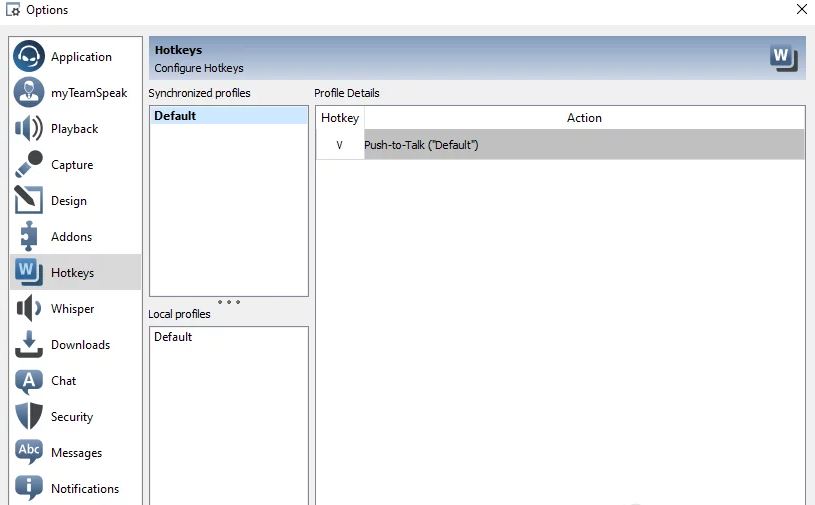Viewport: 815px width, 505px height.
Task: Open the Messages section
Action: (76, 453)
